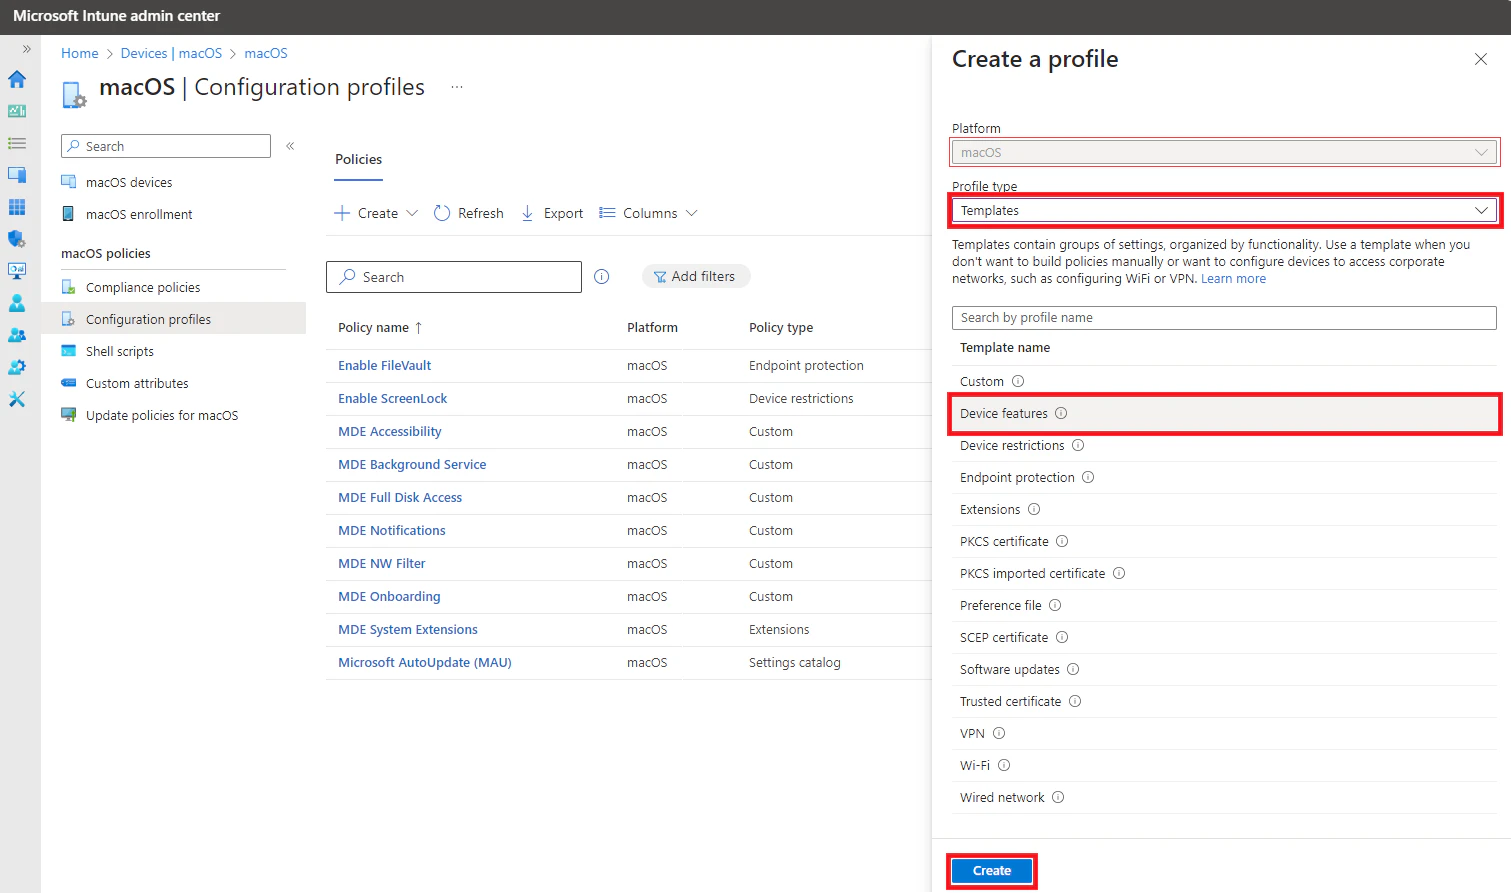
Task: Click the info icon next to PKCS certificate
Action: 1062,541
